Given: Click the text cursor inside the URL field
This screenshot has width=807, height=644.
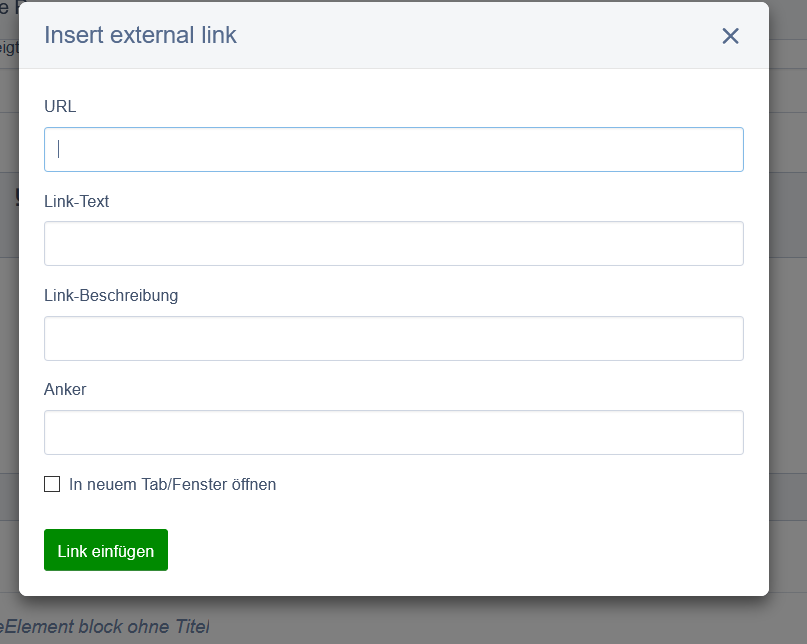Looking at the screenshot, I should 59,150.
